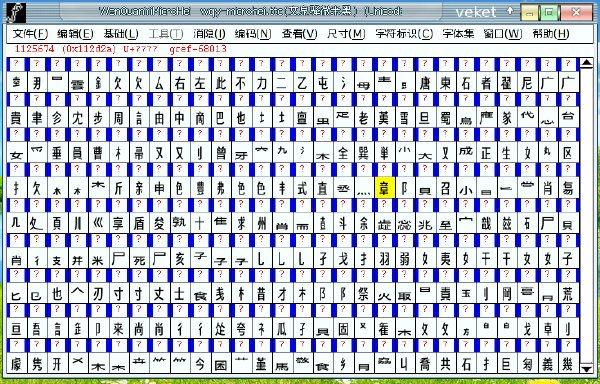Select the 享 glyph cell
The height and width of the screenshot is (384, 600).
pos(118,223)
